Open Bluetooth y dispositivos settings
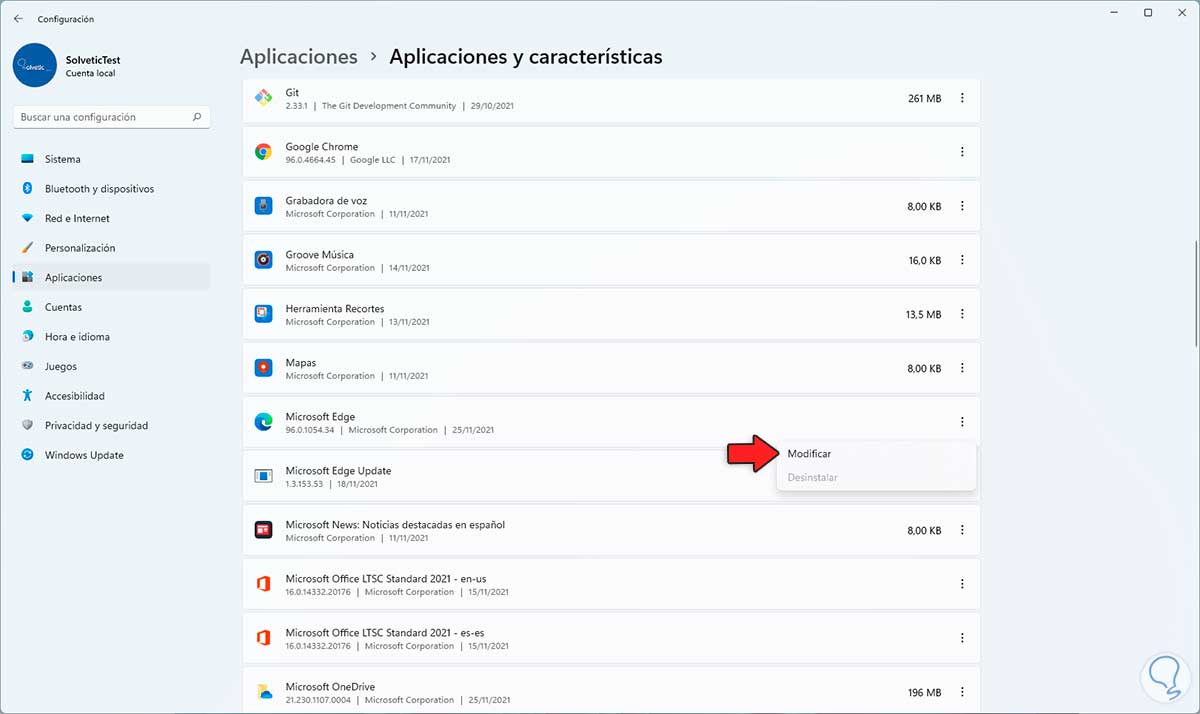The image size is (1200, 714). coord(111,189)
